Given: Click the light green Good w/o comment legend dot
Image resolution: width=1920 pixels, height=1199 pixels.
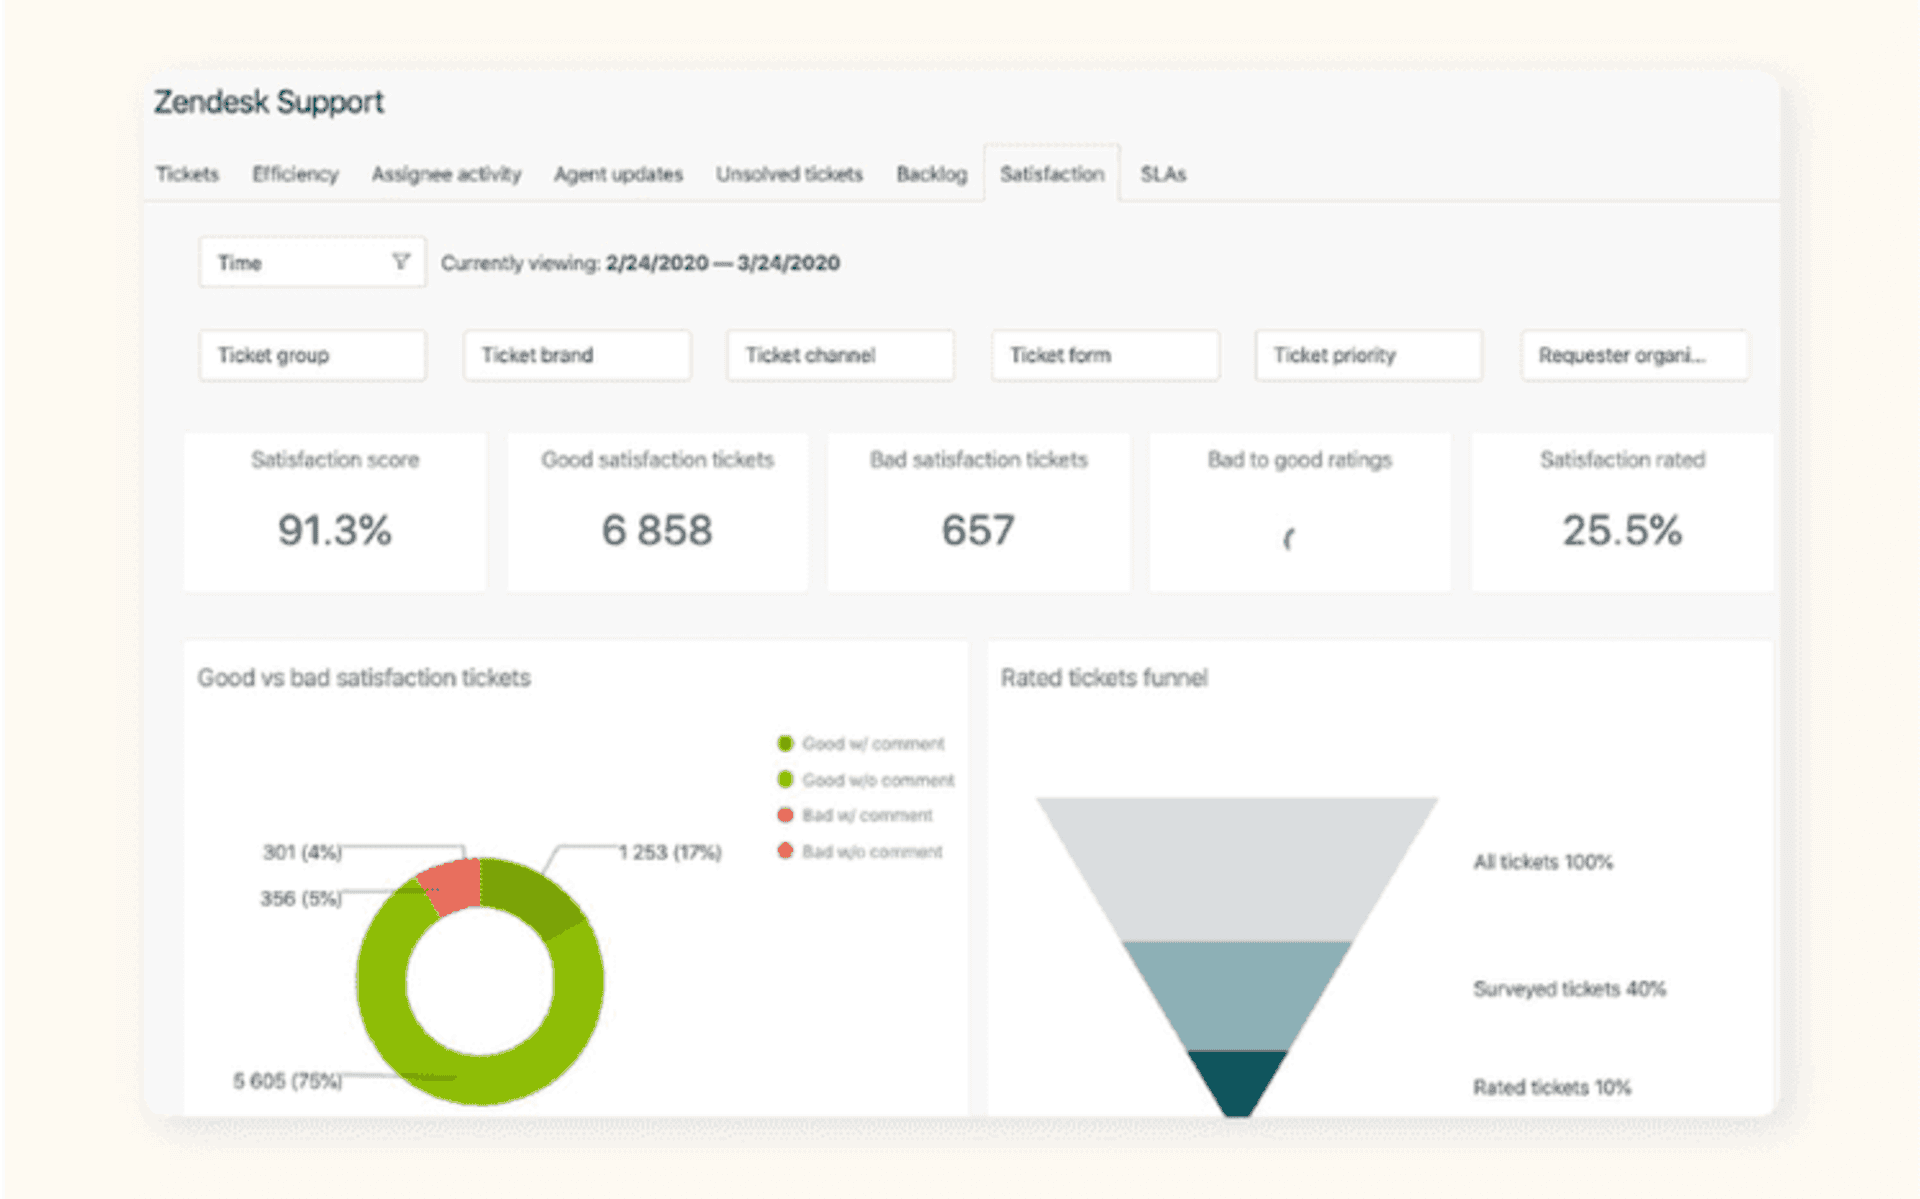Looking at the screenshot, I should (784, 780).
